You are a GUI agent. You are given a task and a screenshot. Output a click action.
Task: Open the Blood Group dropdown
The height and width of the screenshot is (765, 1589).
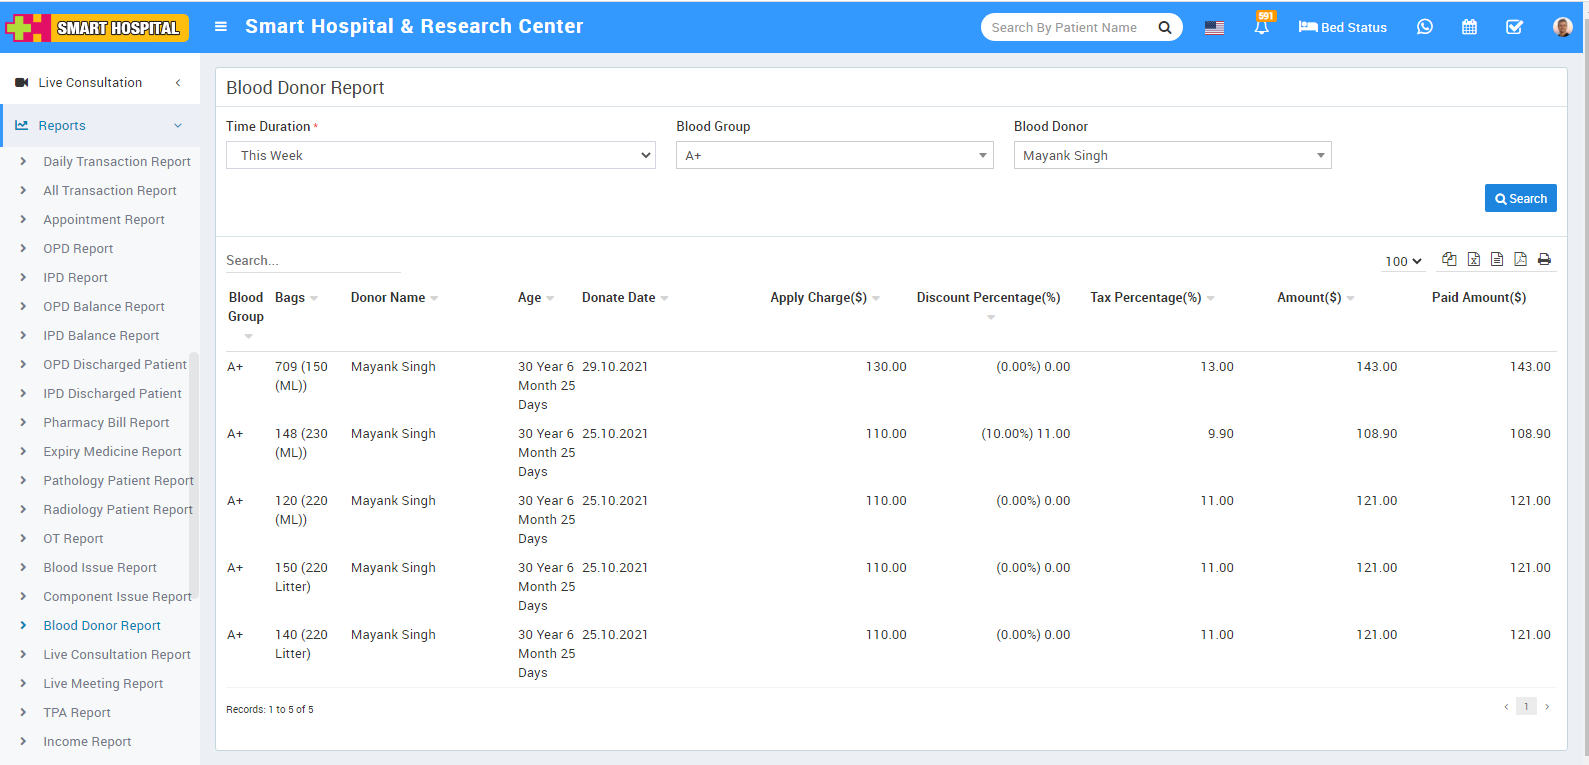(834, 155)
